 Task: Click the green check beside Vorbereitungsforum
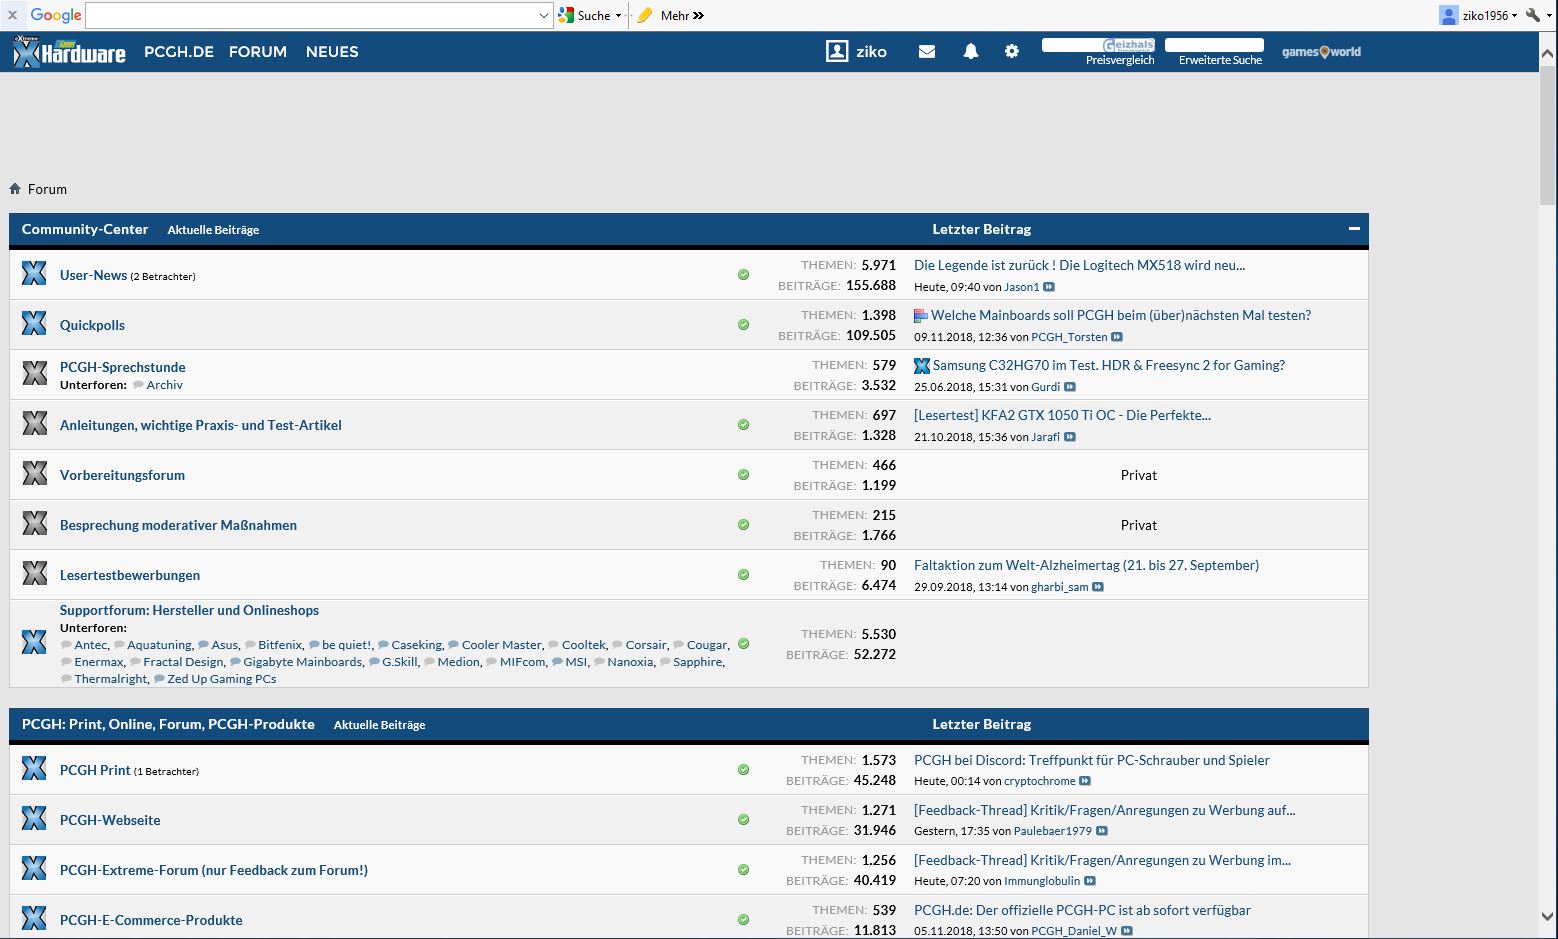[743, 475]
